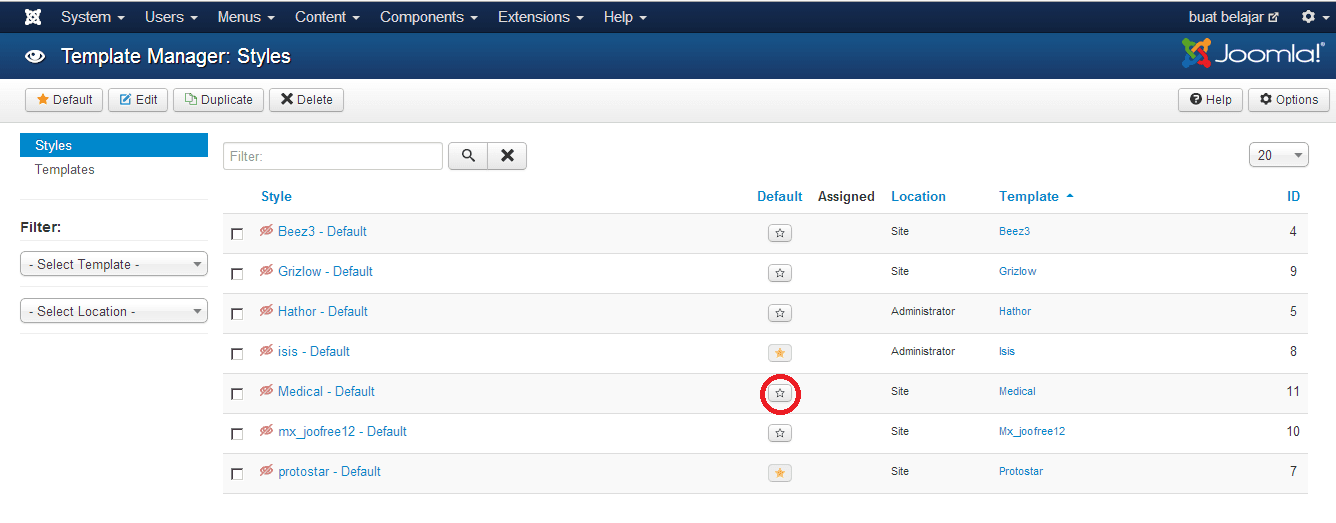Sort by the Style column header

pos(276,196)
